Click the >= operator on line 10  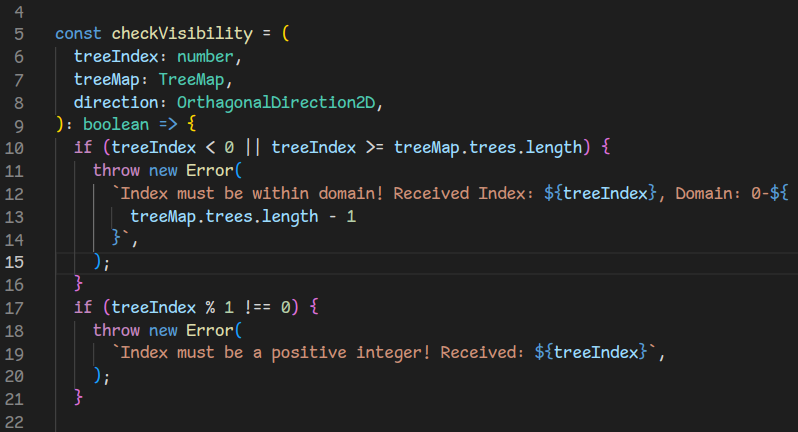tap(375, 148)
